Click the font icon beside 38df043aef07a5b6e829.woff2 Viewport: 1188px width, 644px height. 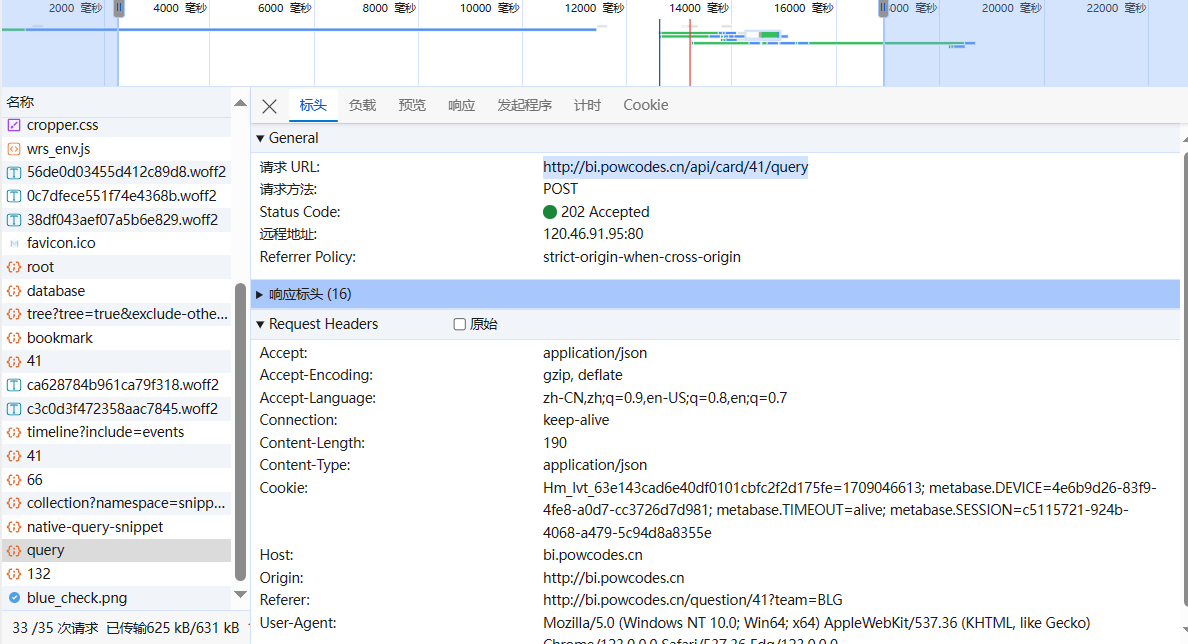14,220
